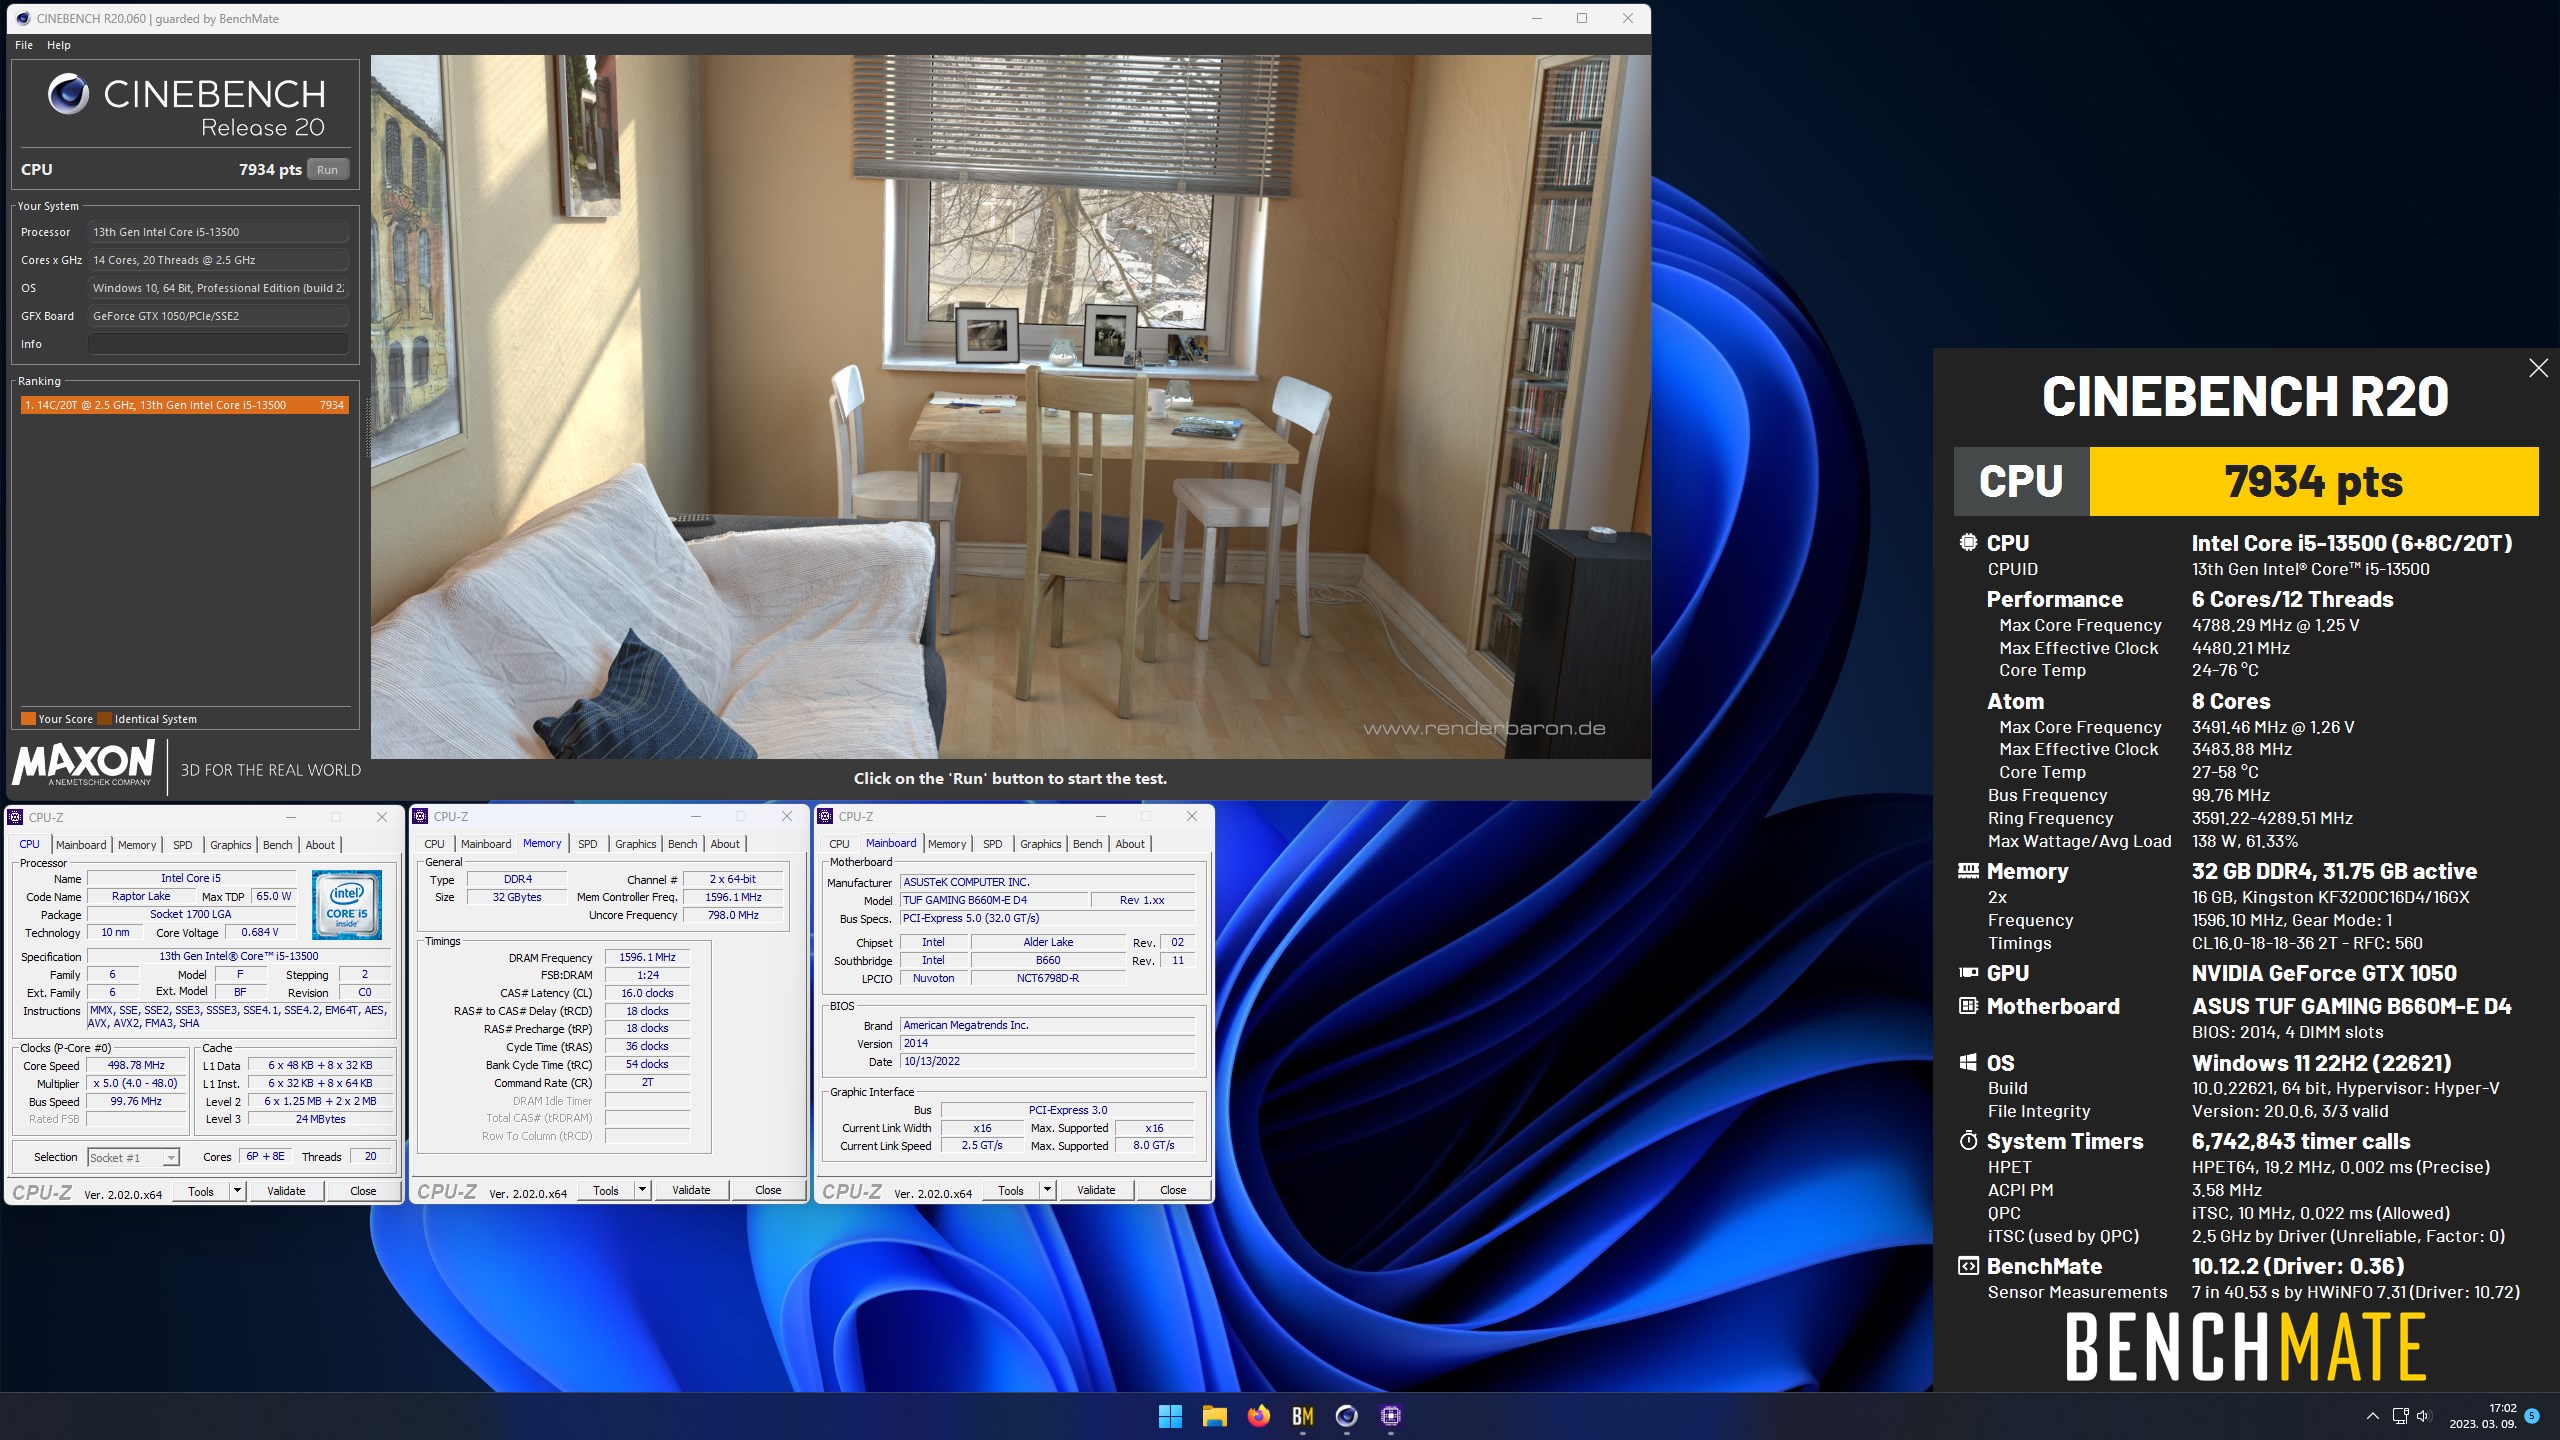Click Close button in first CPU-Z window
Viewport: 2560px width, 1440px height.
(x=363, y=1191)
